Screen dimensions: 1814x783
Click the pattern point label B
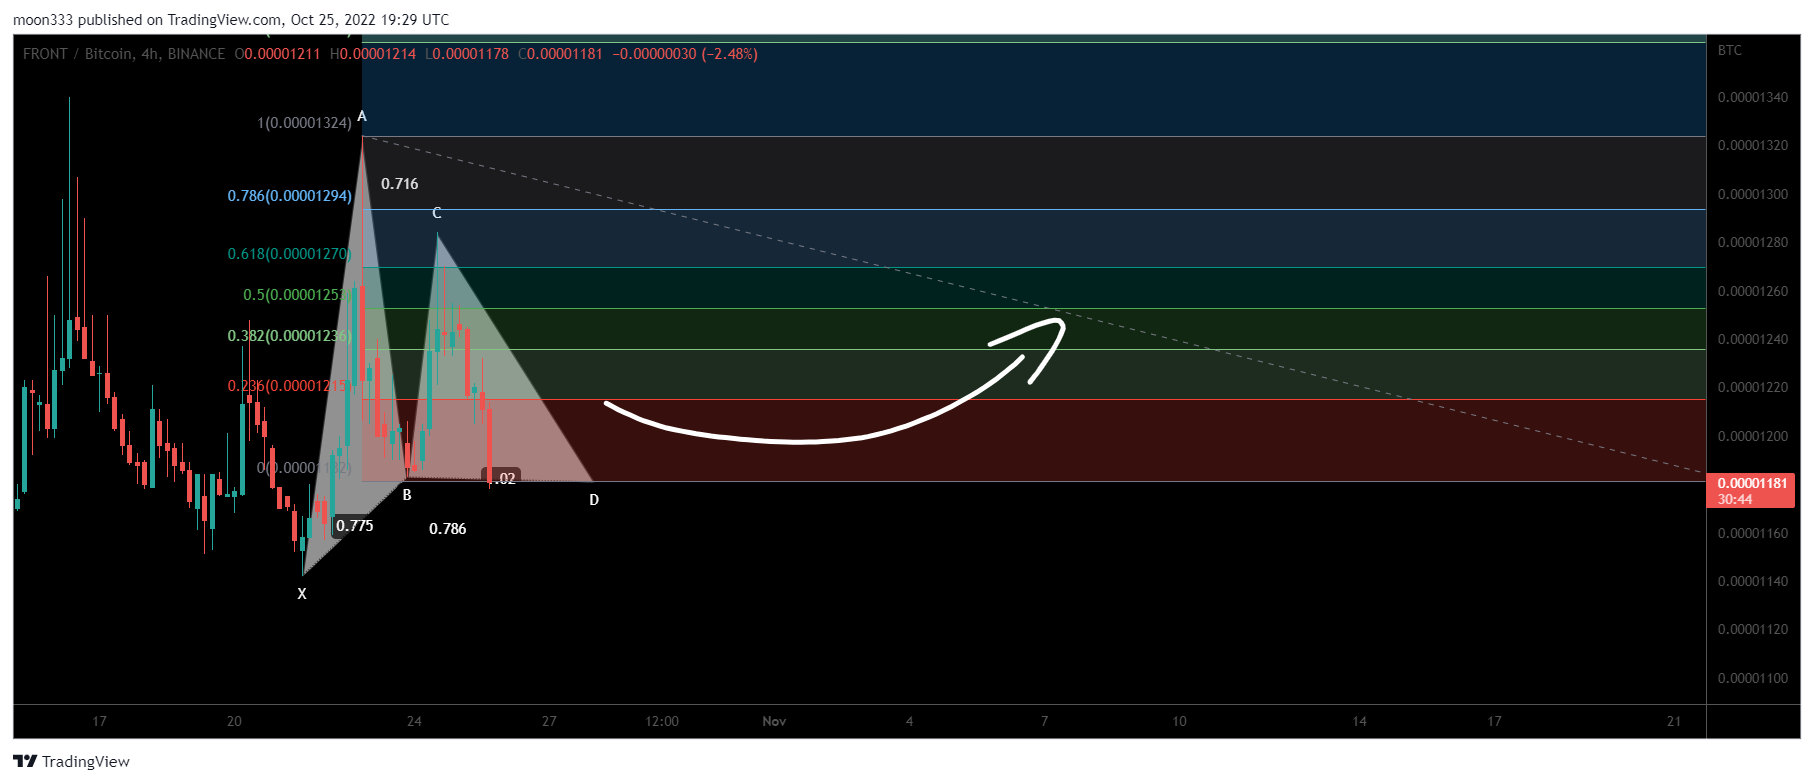pos(407,495)
